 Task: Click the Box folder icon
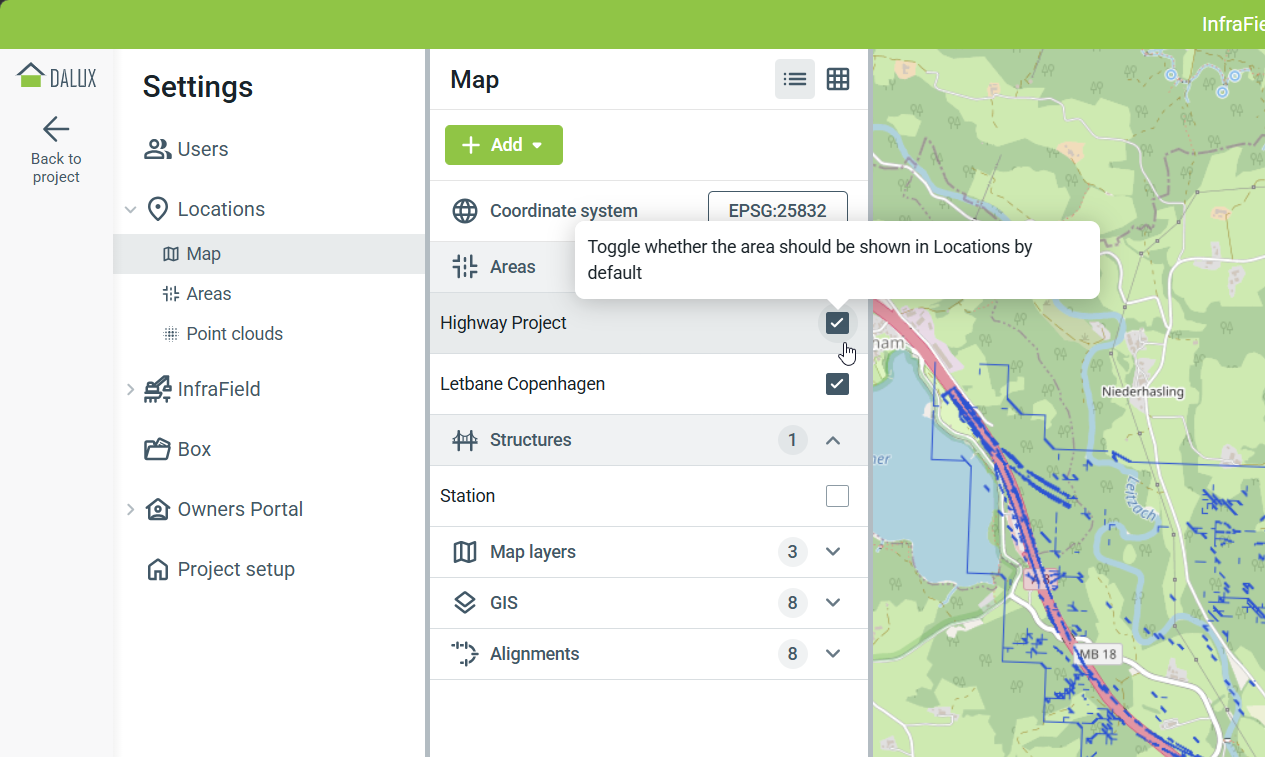(157, 449)
